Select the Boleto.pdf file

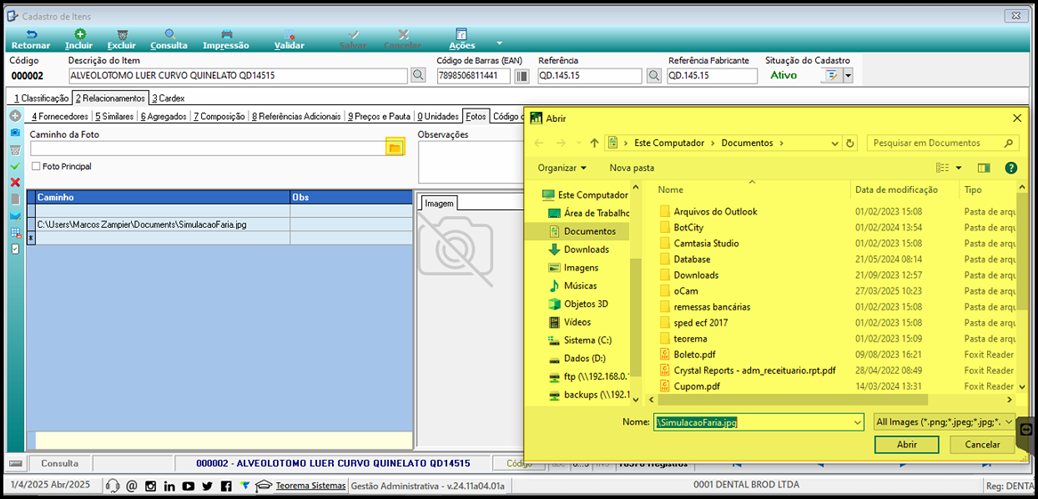pos(687,354)
